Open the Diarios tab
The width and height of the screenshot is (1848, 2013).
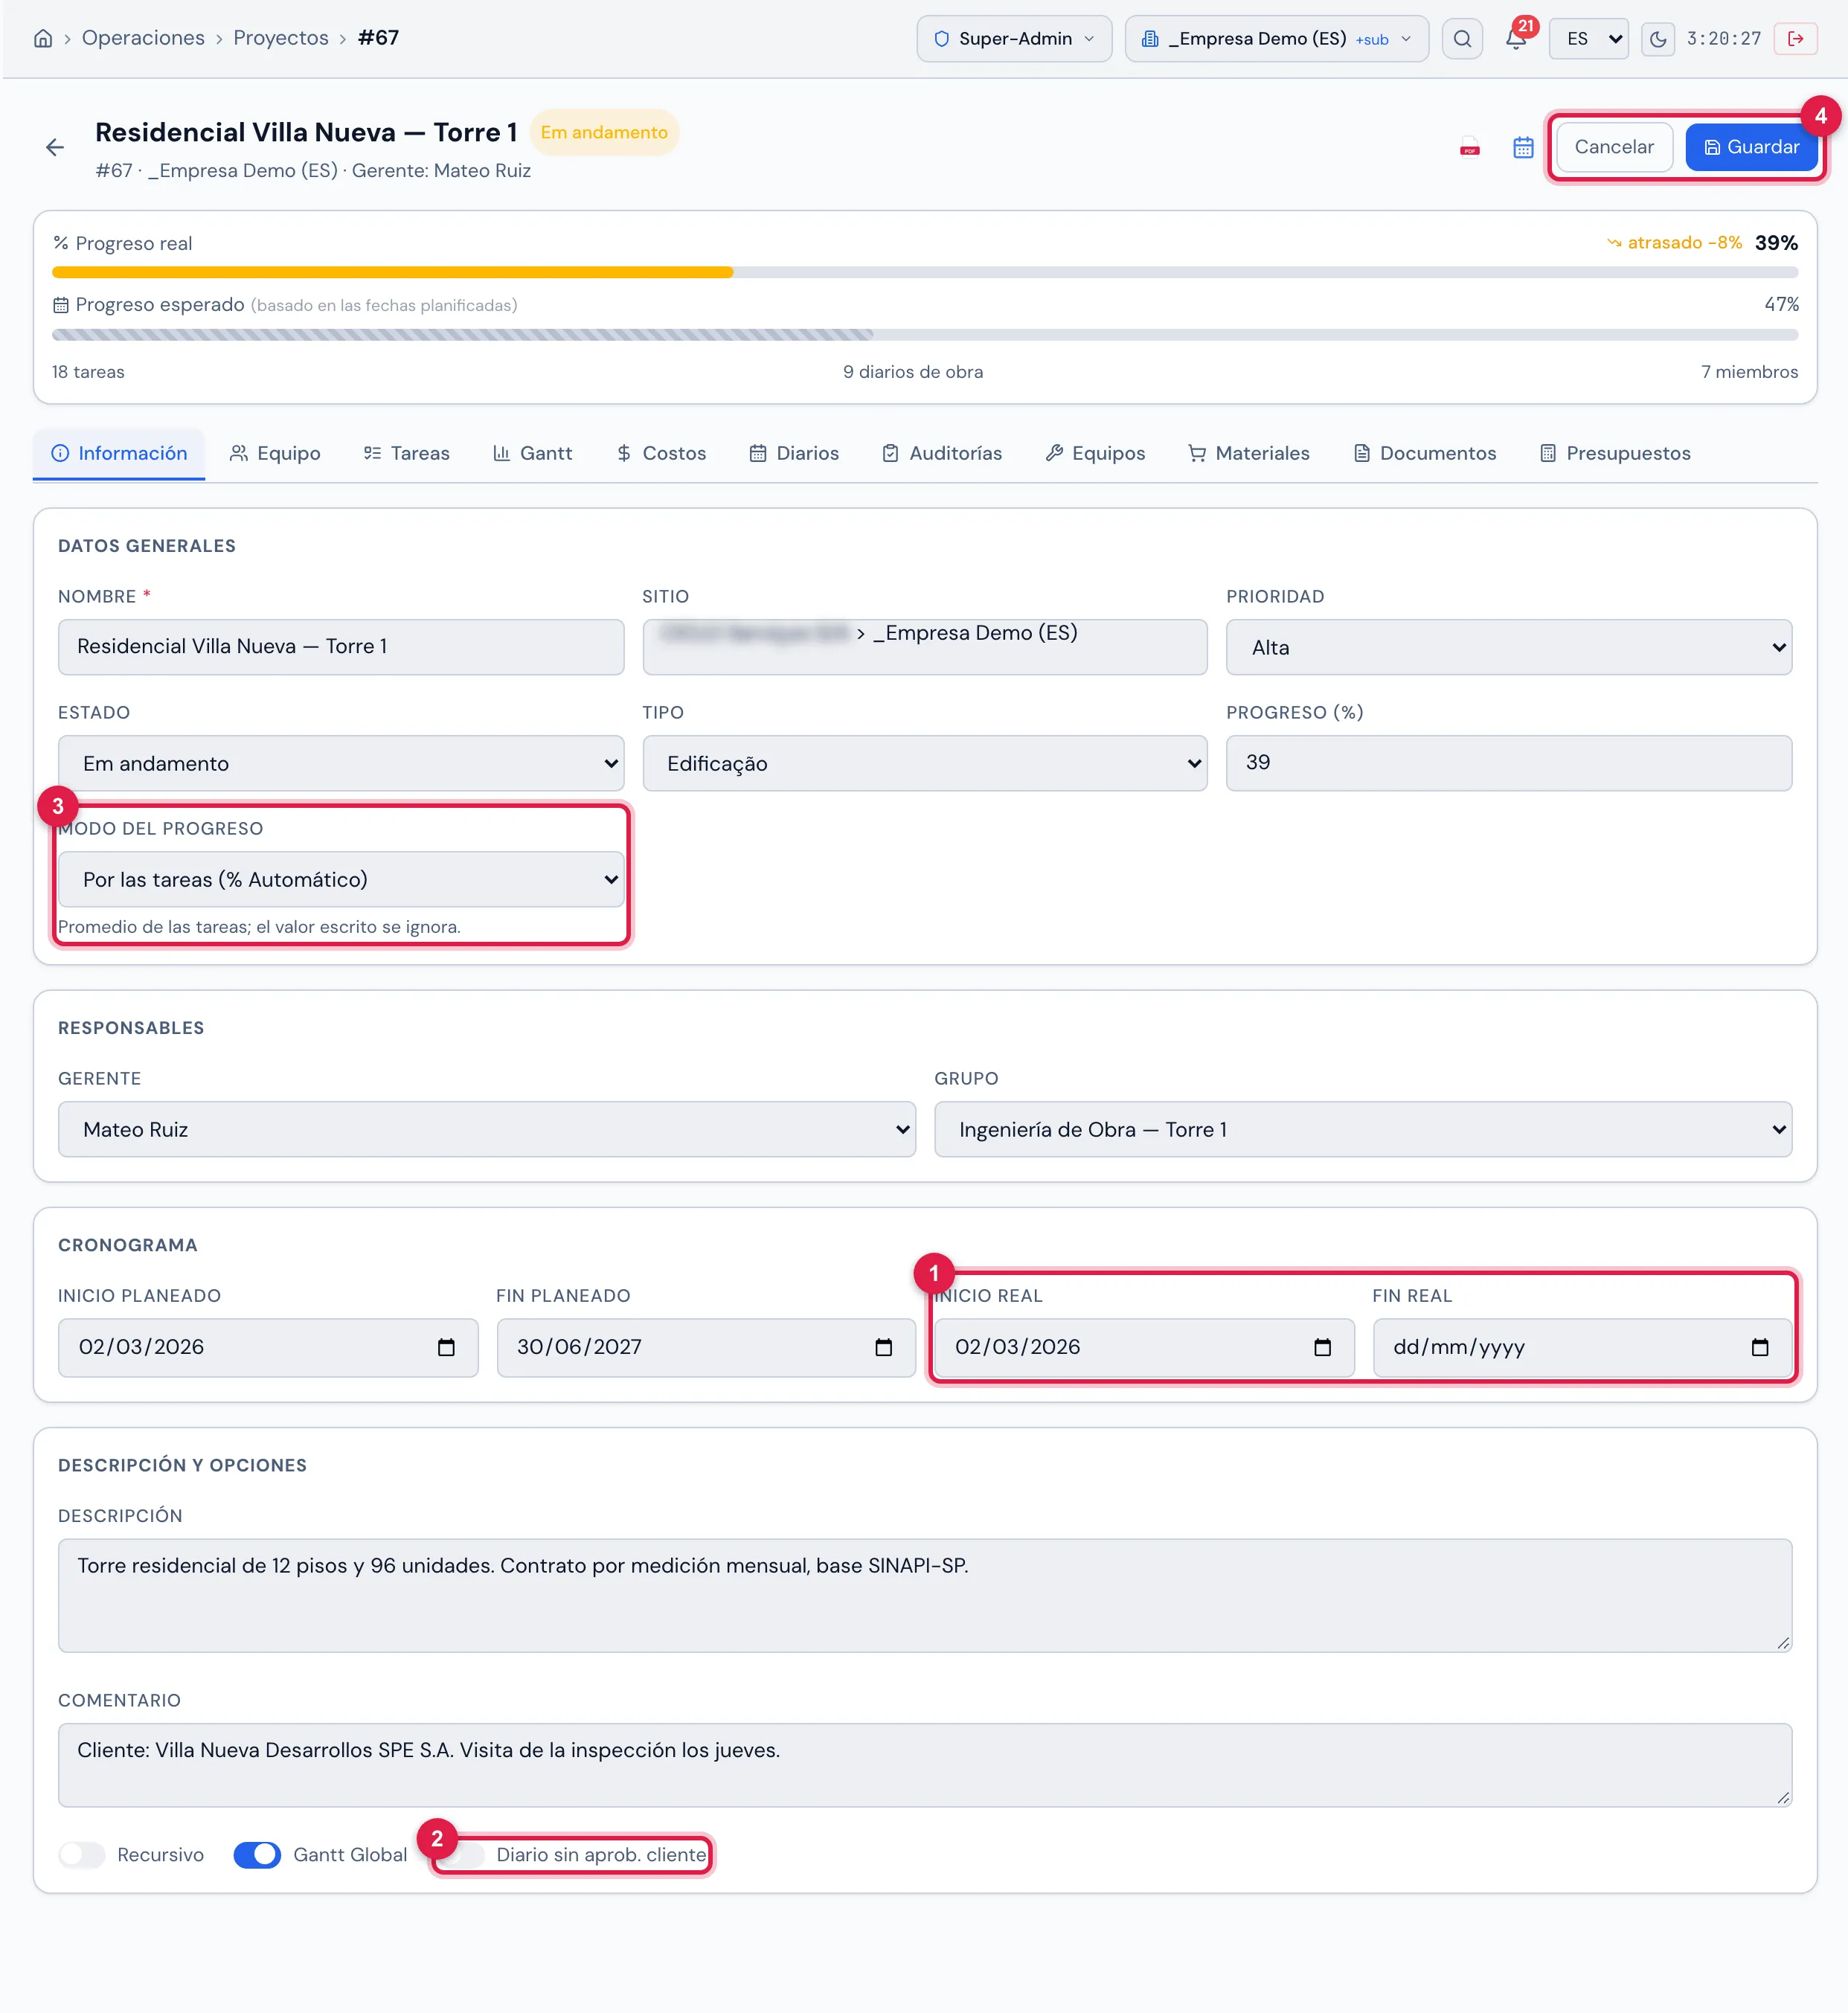coord(794,453)
